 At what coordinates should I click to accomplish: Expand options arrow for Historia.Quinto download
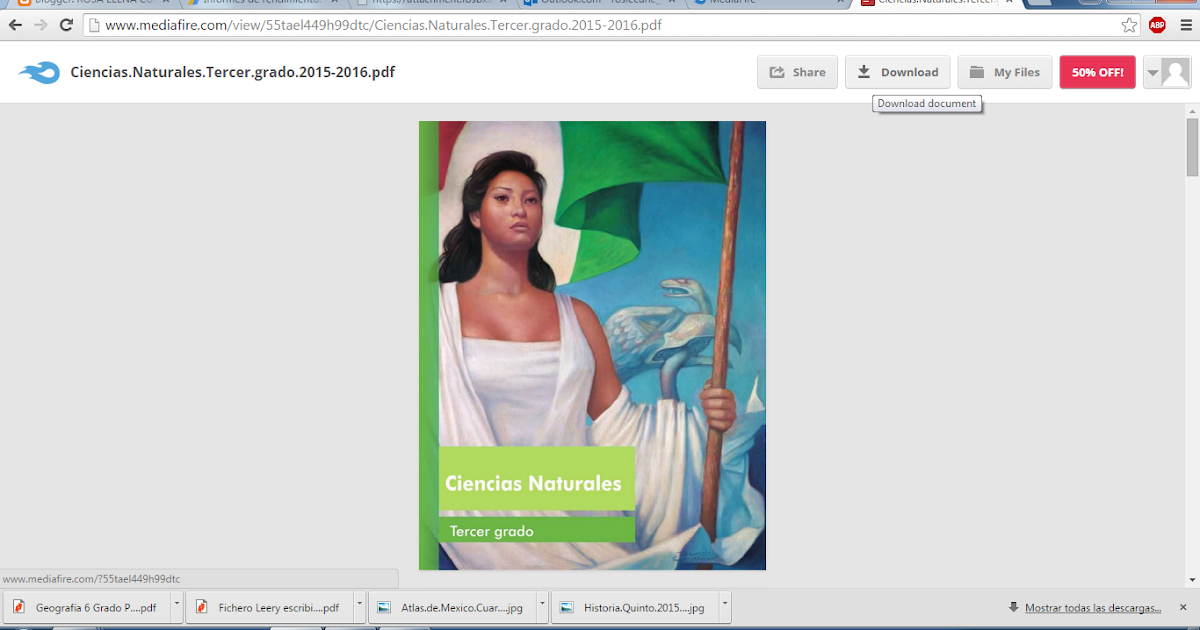[726, 607]
